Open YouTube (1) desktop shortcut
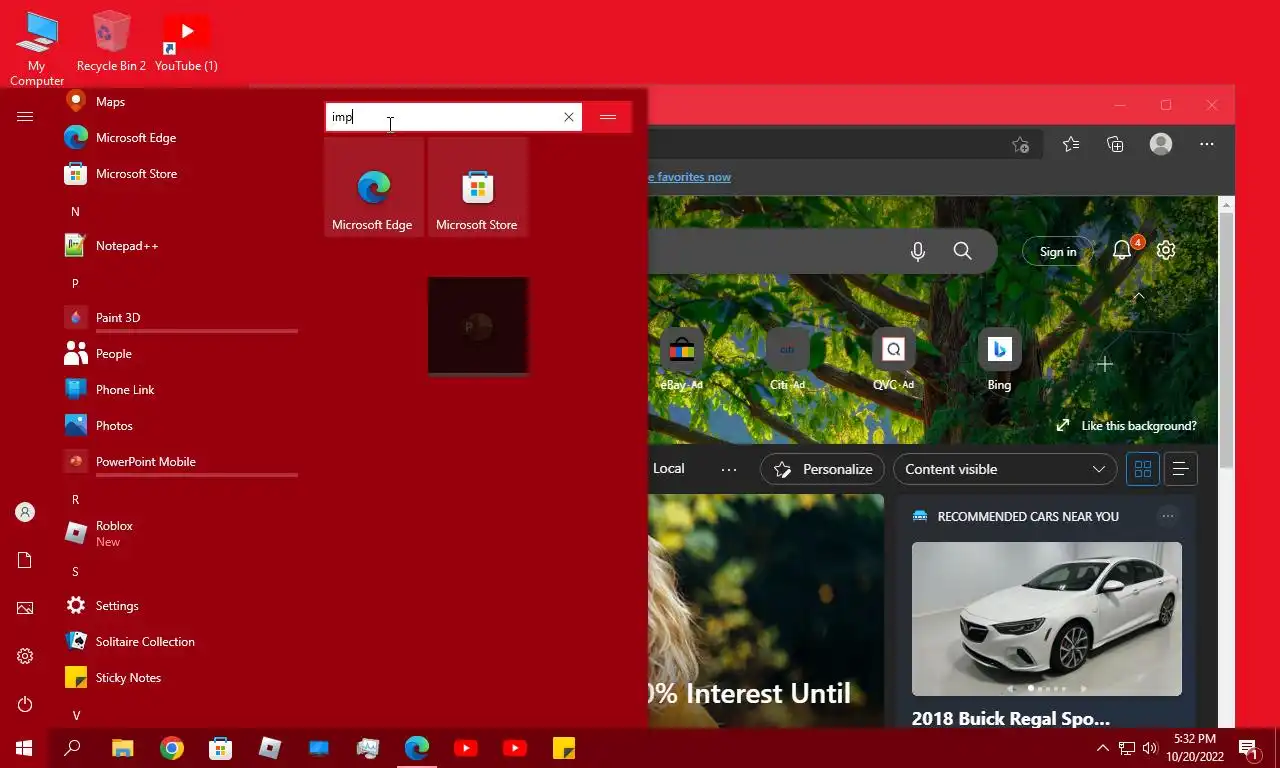This screenshot has height=768, width=1280. point(186,42)
